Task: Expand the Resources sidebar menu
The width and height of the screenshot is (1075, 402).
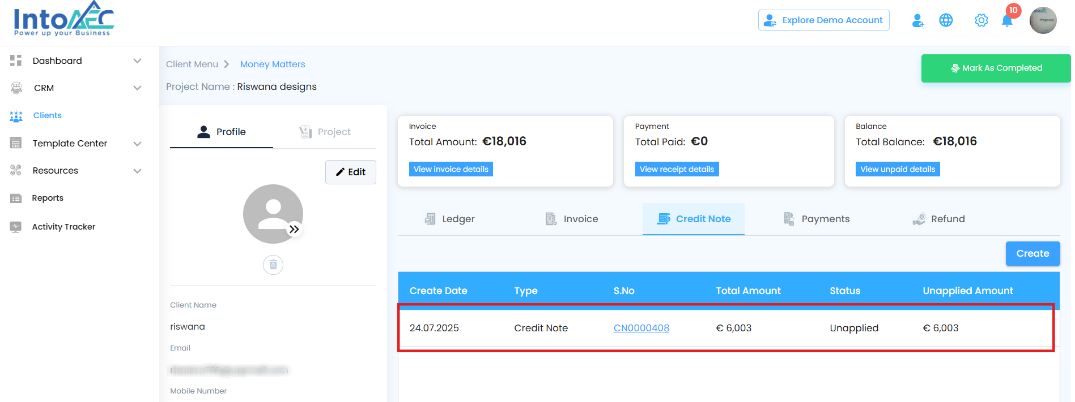Action: pyautogui.click(x=137, y=171)
